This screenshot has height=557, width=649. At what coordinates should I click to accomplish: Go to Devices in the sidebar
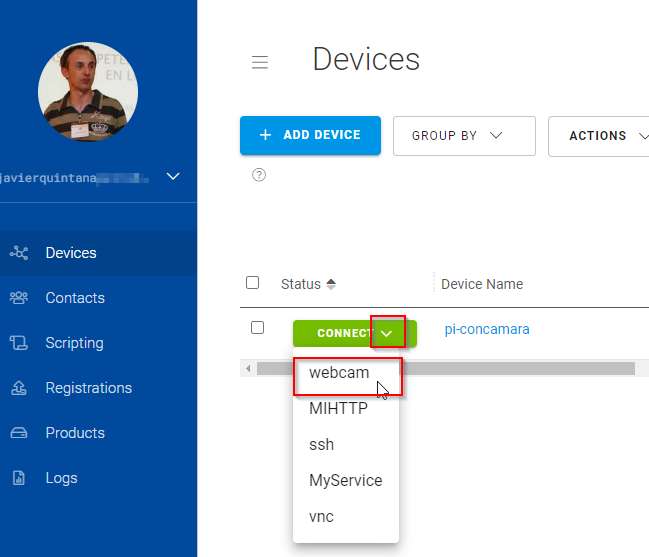click(99, 252)
